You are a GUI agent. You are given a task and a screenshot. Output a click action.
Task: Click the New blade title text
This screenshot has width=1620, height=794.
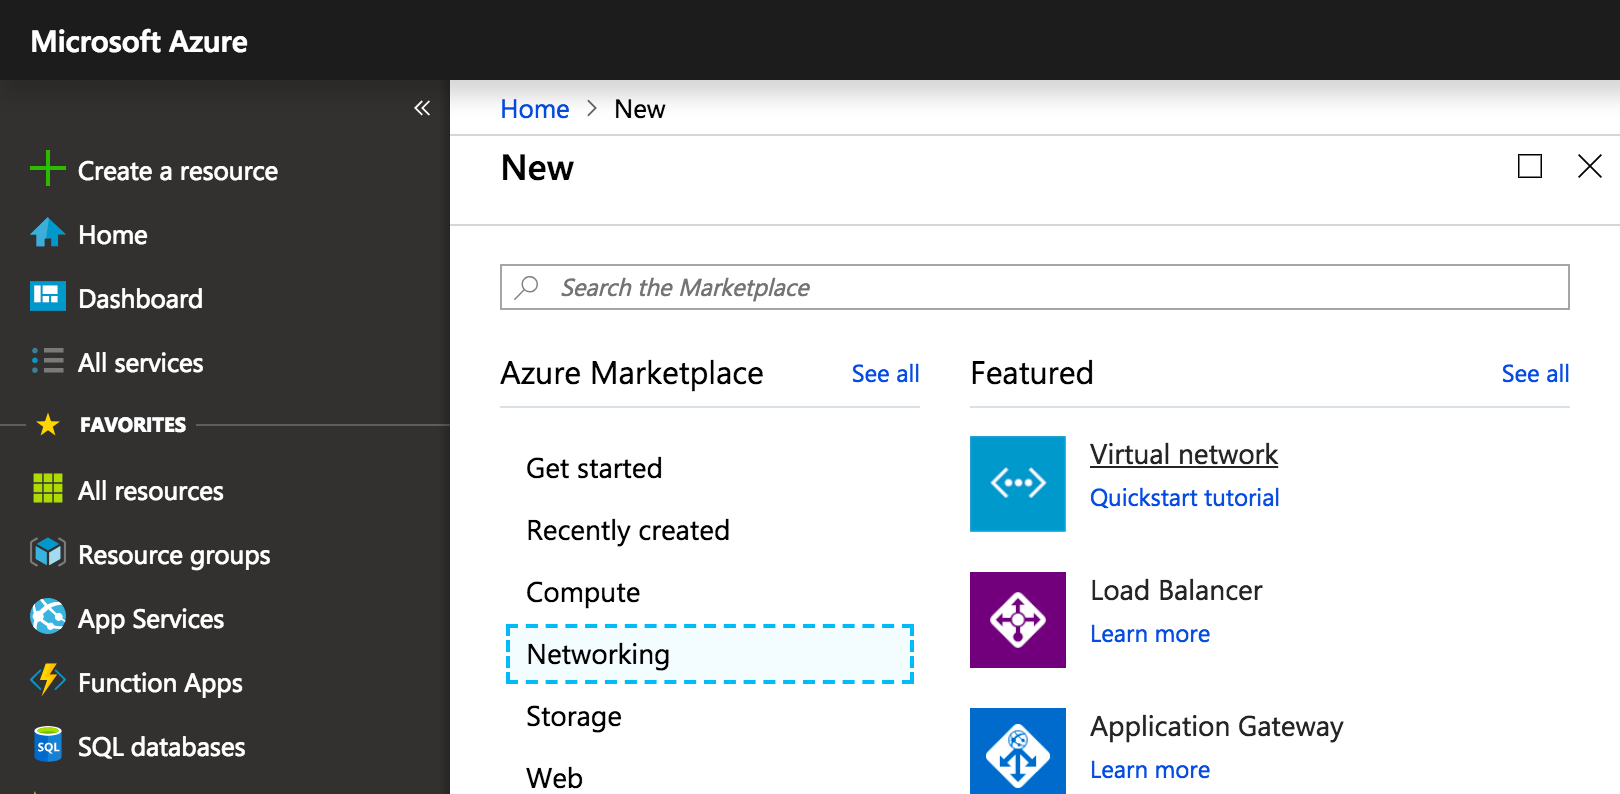[538, 168]
